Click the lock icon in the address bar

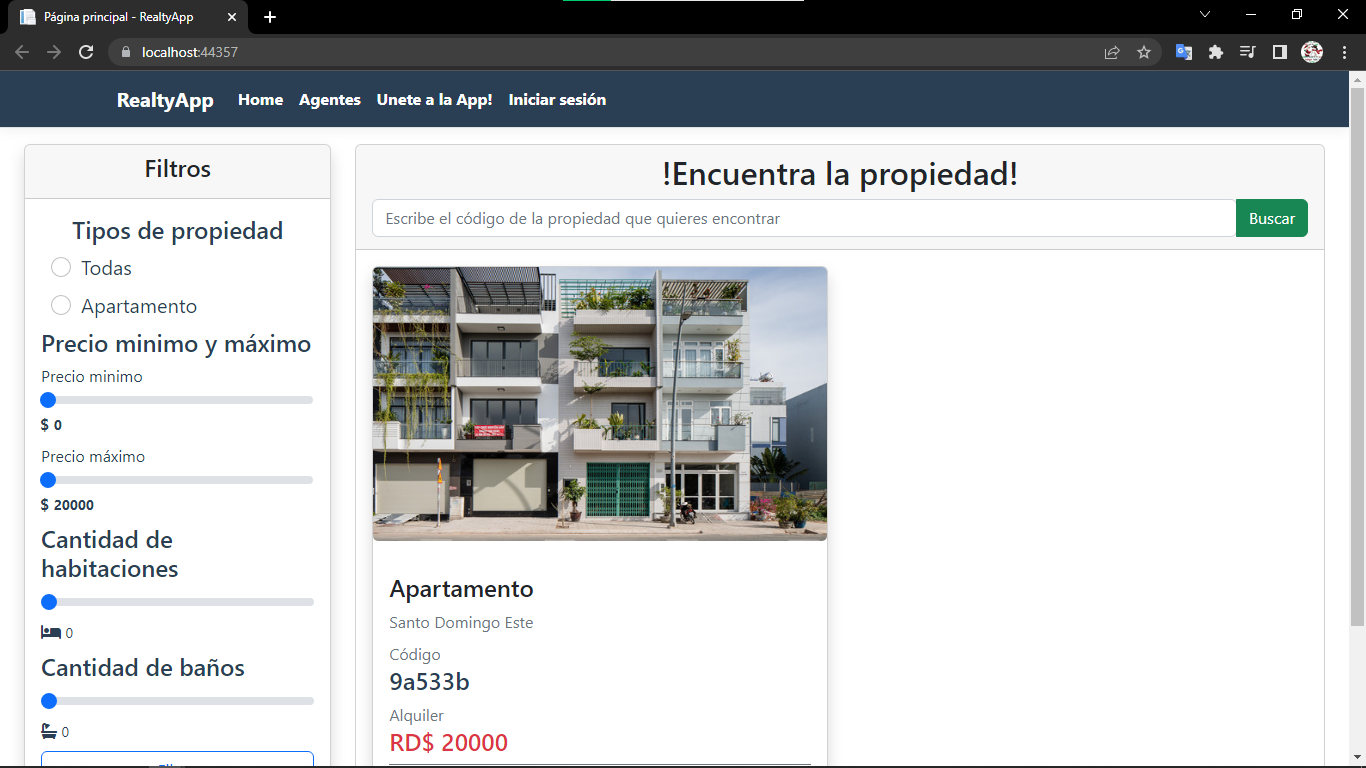coord(126,52)
